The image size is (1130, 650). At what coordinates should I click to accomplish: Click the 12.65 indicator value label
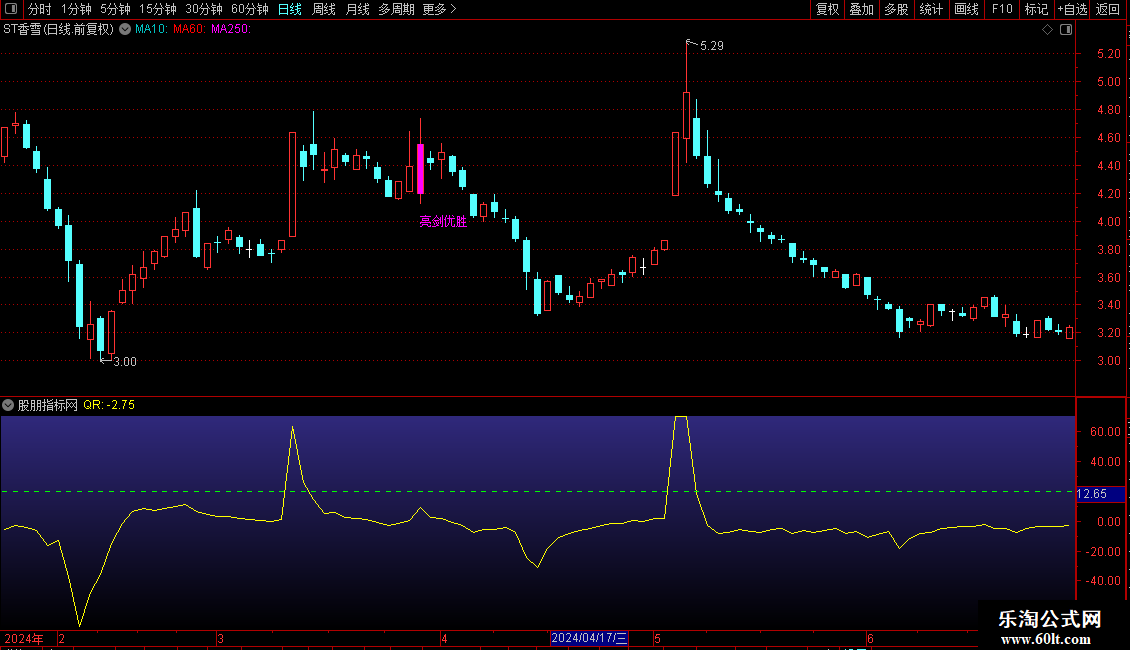click(1100, 494)
